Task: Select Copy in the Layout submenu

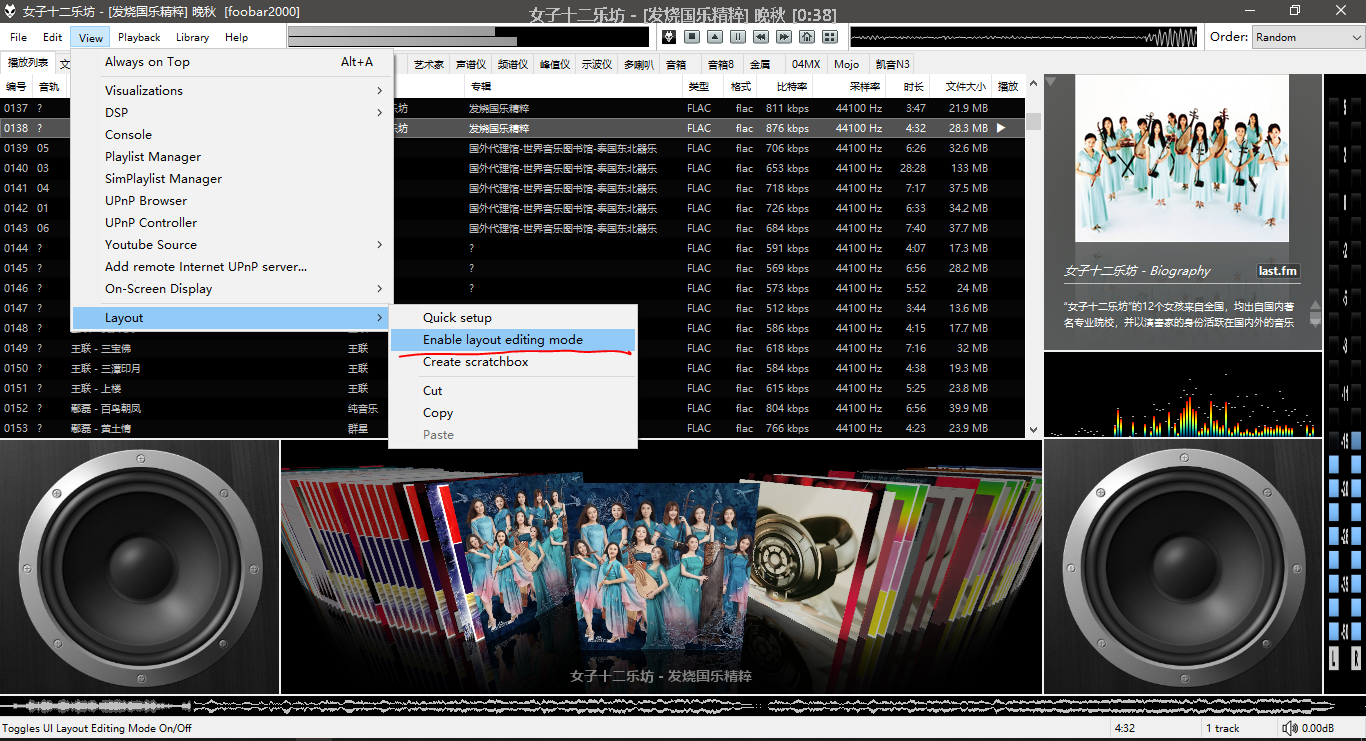Action: click(x=512, y=413)
